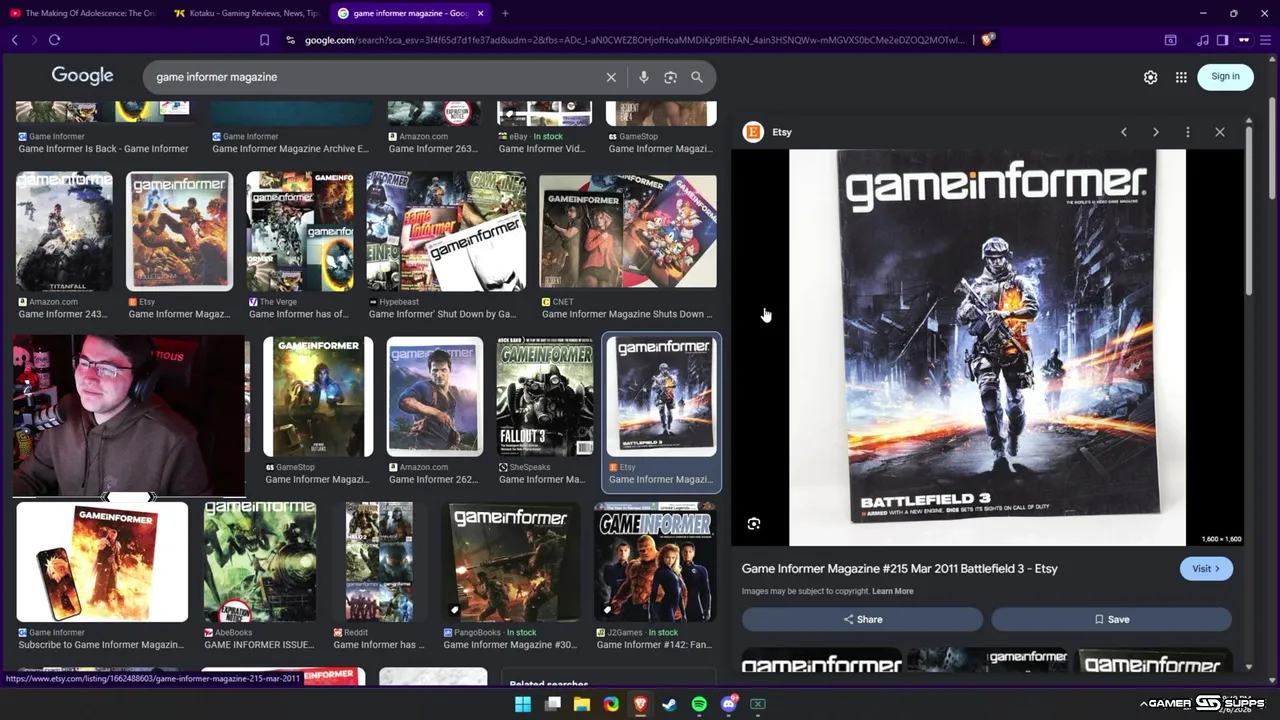Viewport: 1280px width, 720px height.
Task: Select the Fantastic Four cover from J2Games
Action: 655,562
